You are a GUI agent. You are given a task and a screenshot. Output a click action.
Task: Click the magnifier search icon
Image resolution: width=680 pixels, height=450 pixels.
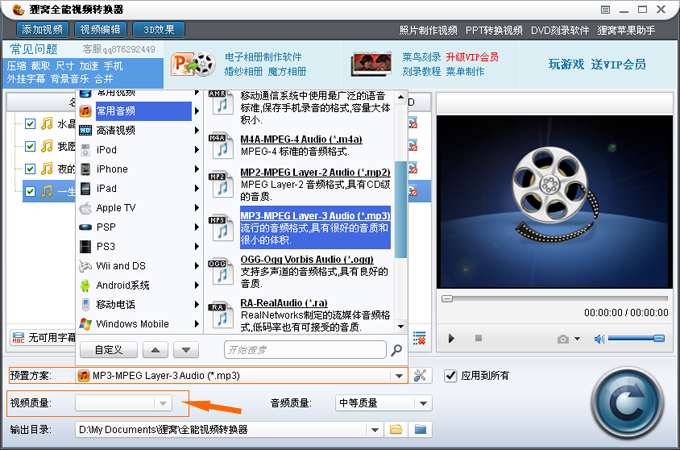396,350
